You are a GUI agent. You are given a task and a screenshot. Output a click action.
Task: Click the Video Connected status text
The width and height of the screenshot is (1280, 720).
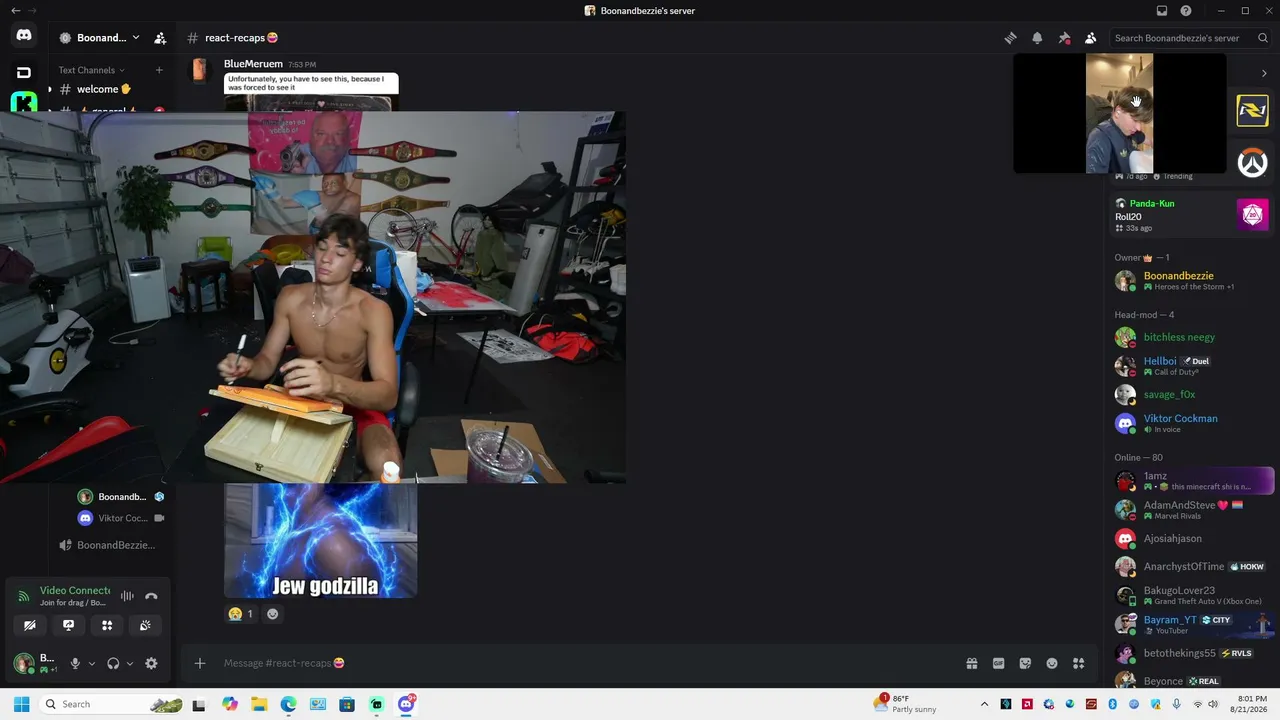pyautogui.click(x=75, y=591)
